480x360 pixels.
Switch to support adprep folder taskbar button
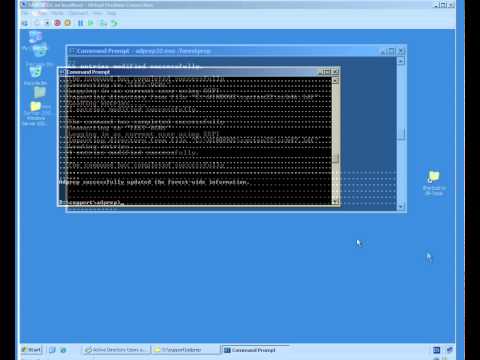tap(185, 350)
